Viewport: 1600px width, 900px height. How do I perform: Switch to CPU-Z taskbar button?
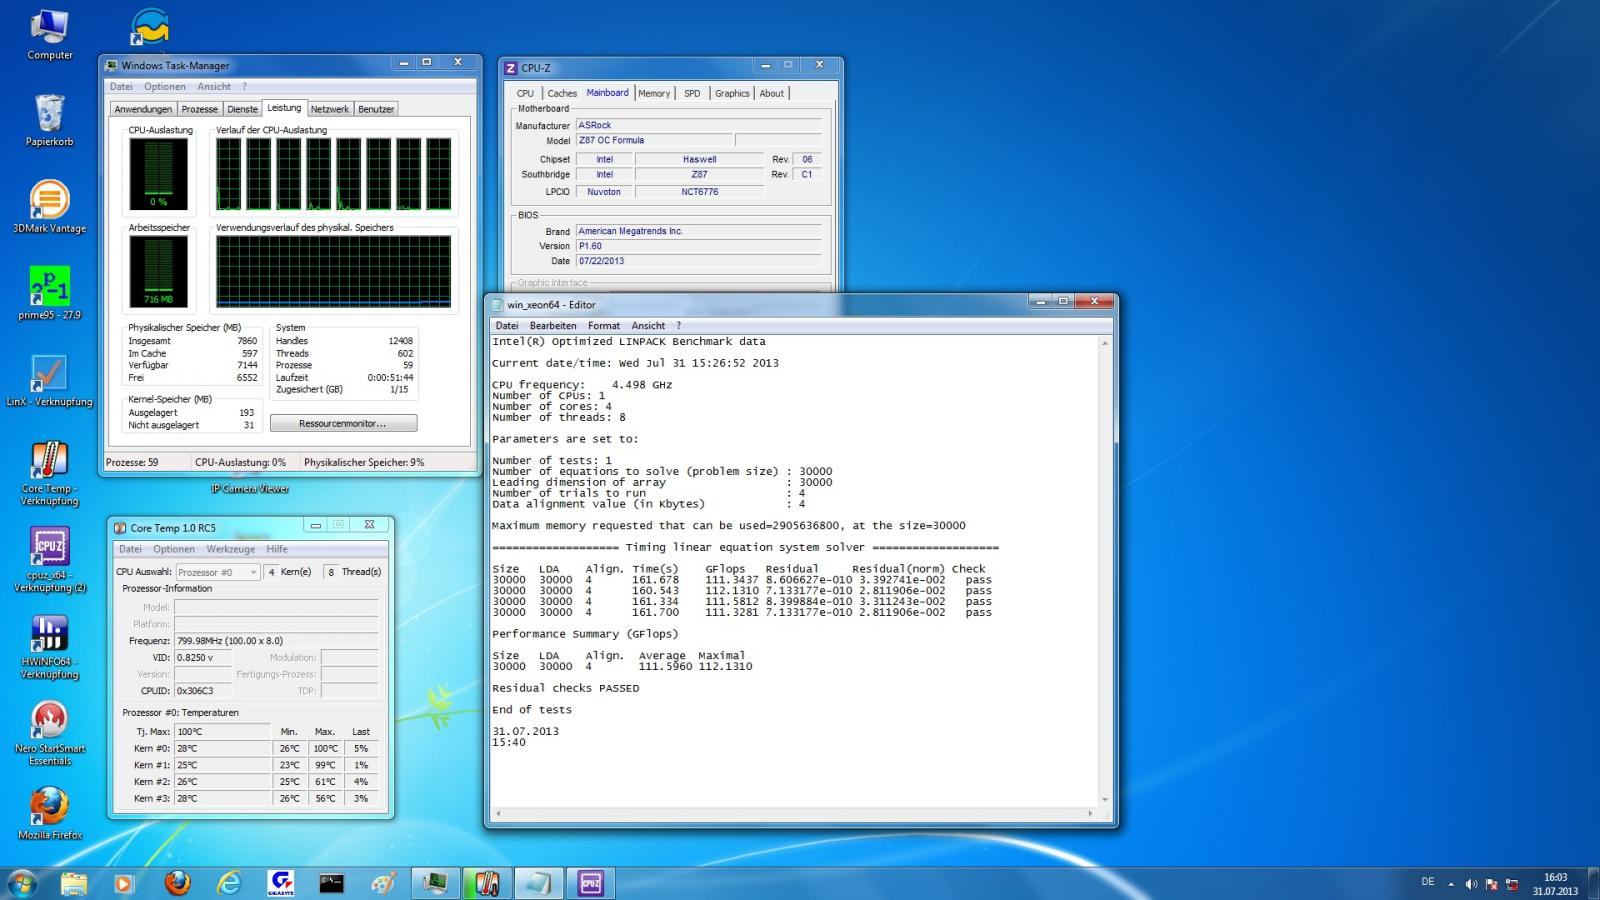pyautogui.click(x=591, y=883)
